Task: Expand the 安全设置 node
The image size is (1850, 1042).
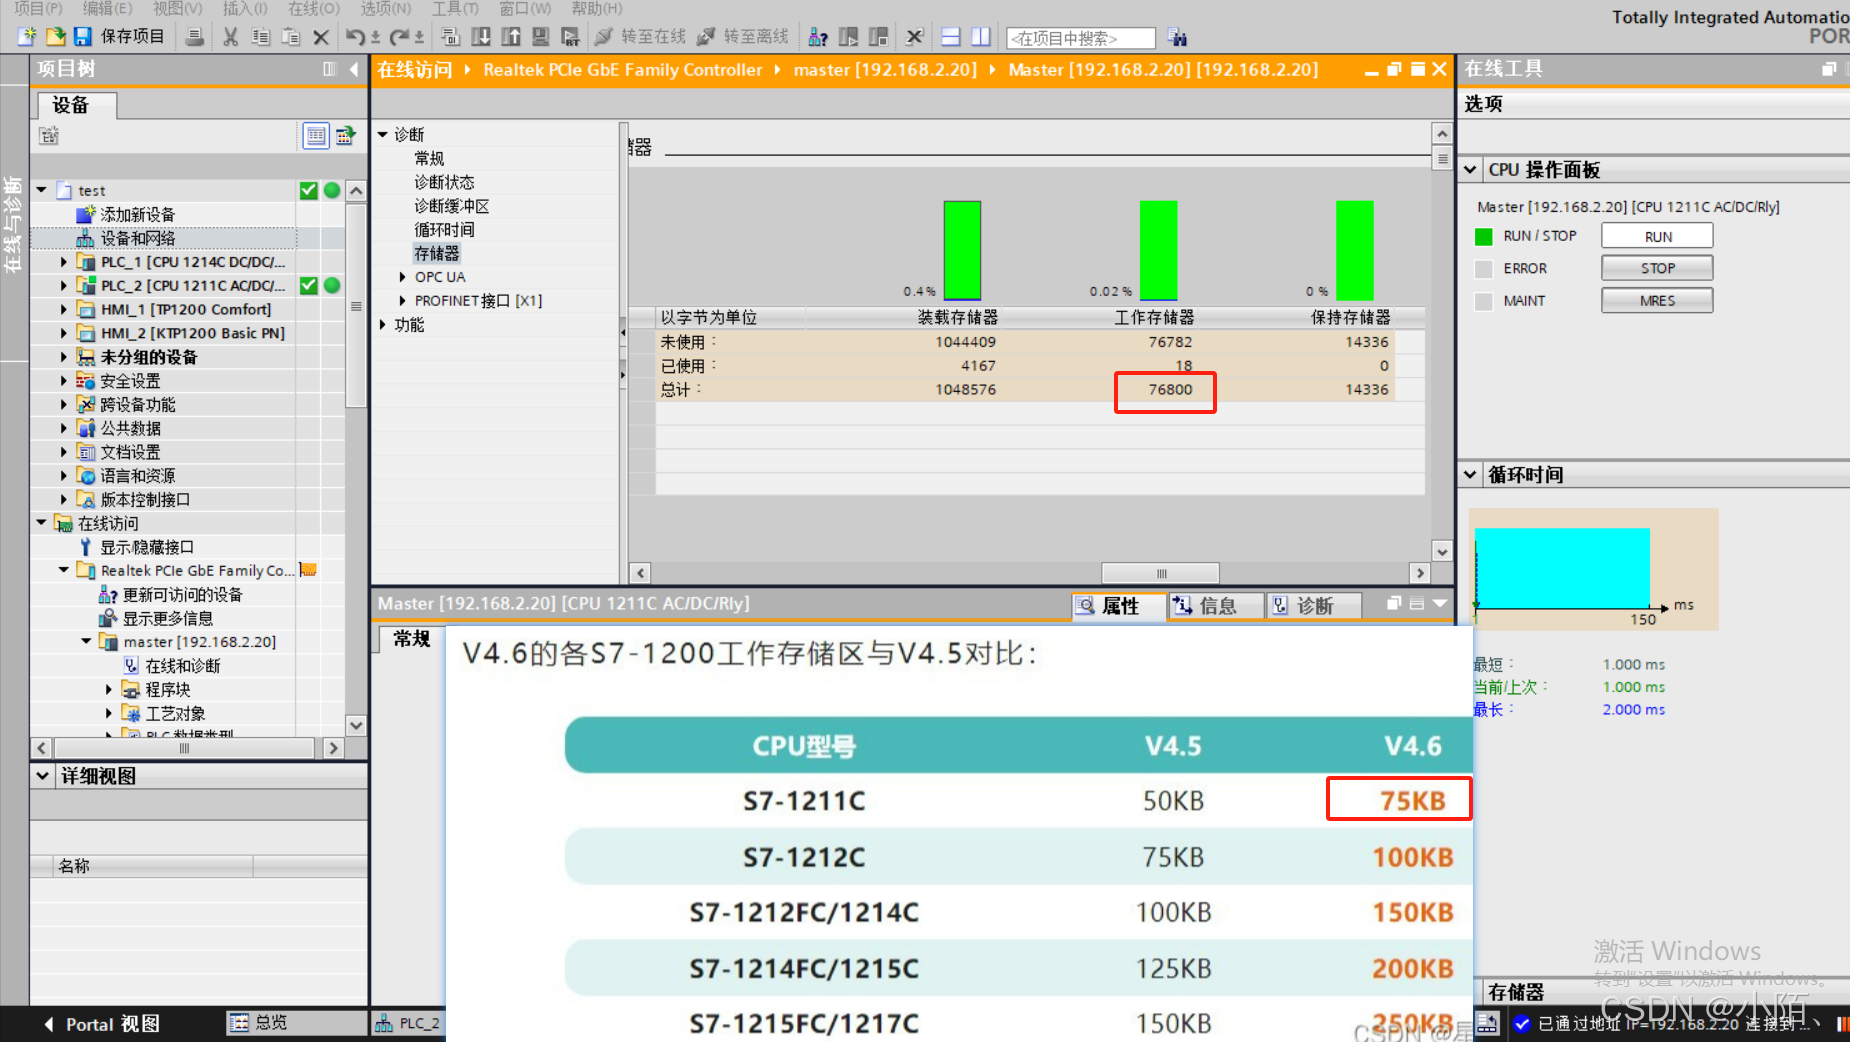Action: coord(64,381)
